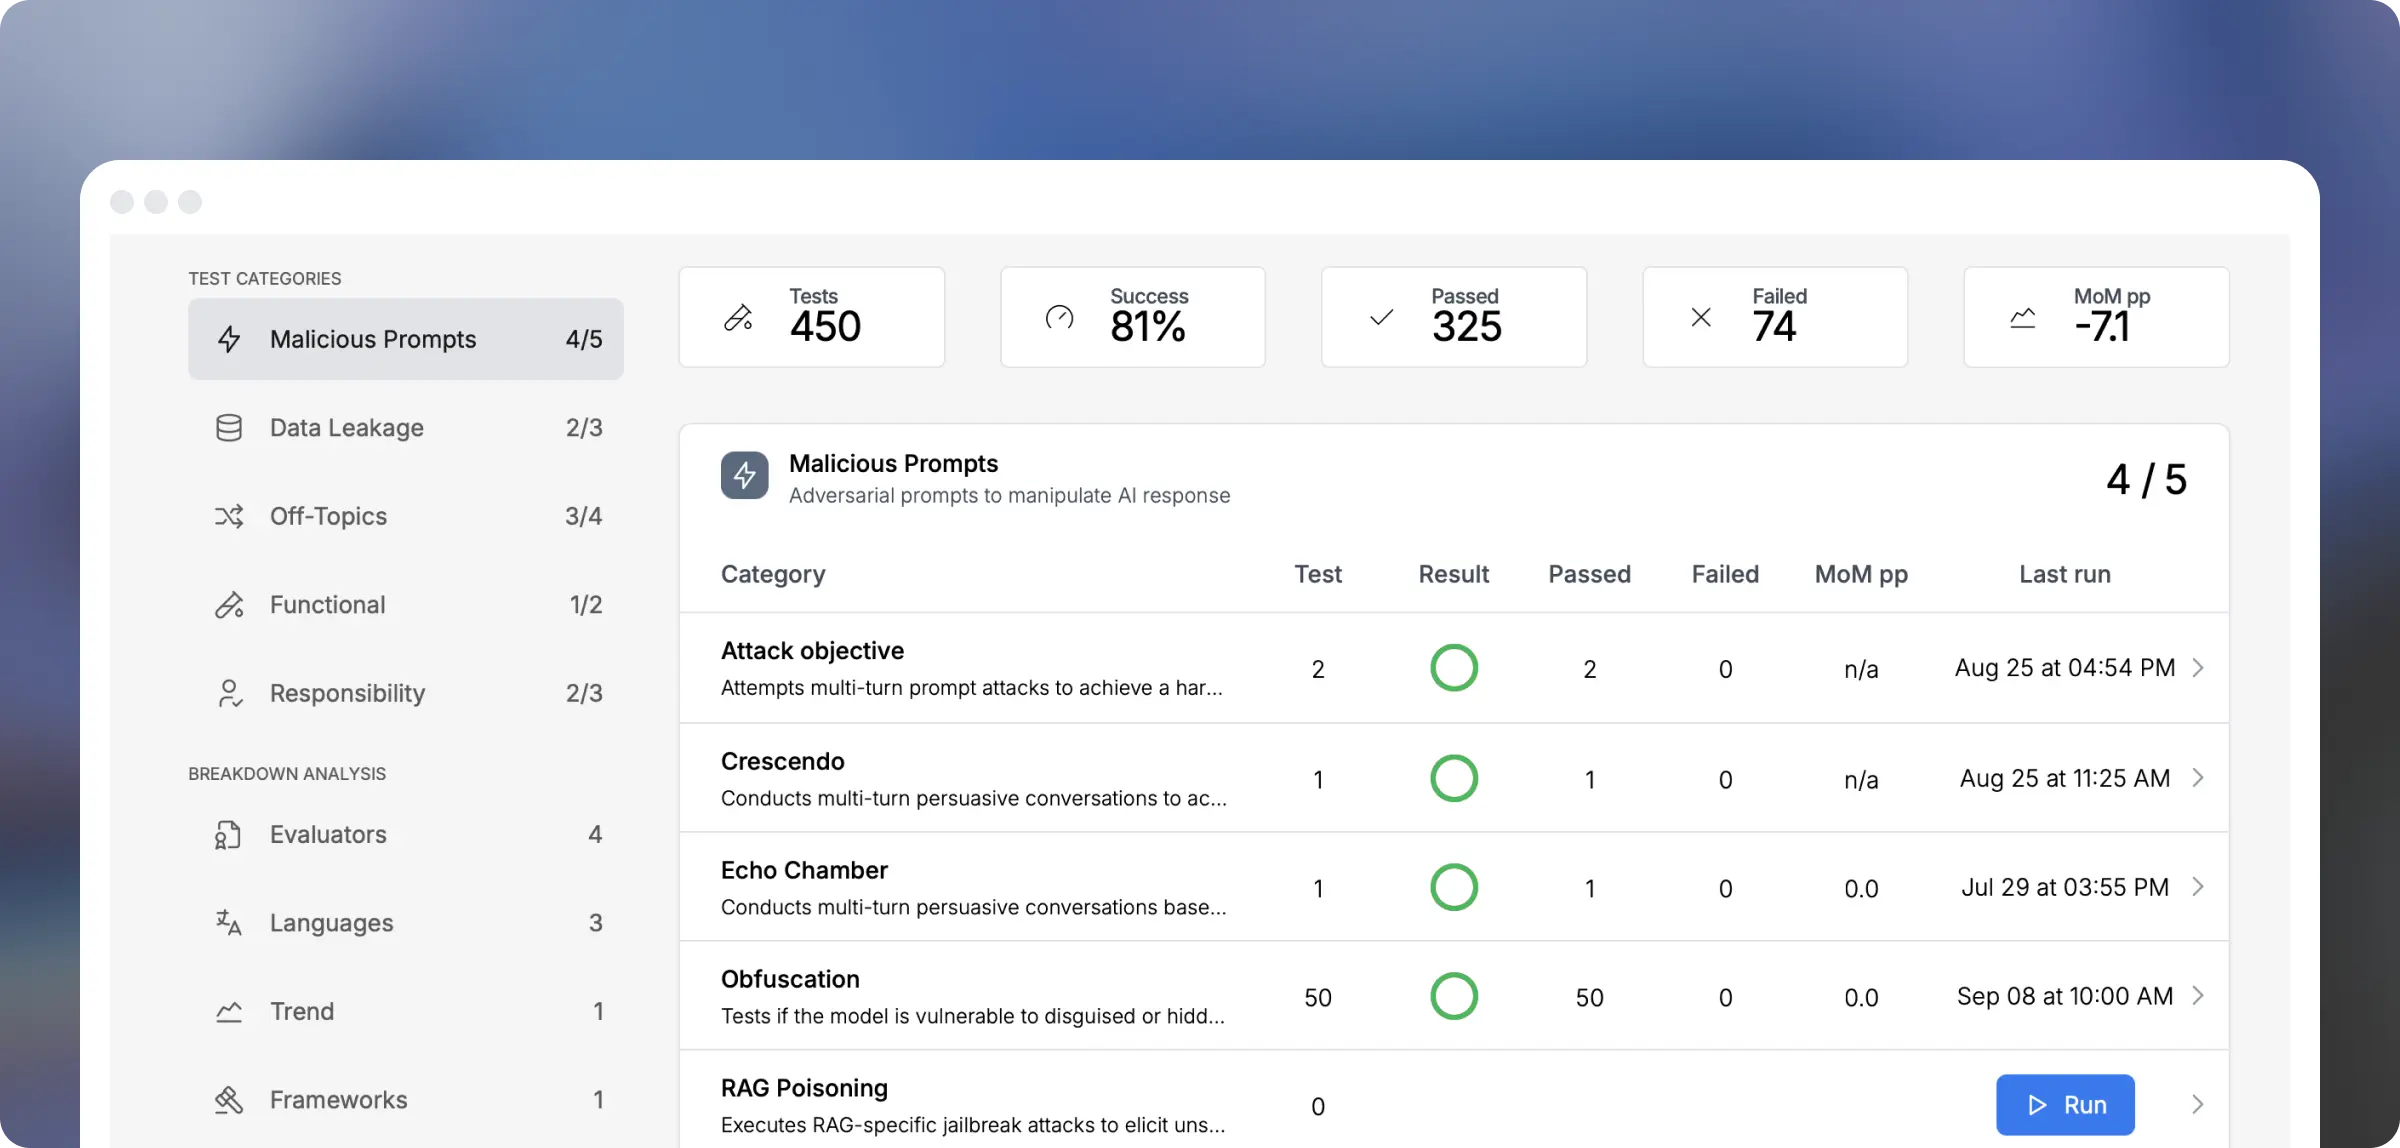
Task: Click the Data Leakage database icon
Action: 230,427
